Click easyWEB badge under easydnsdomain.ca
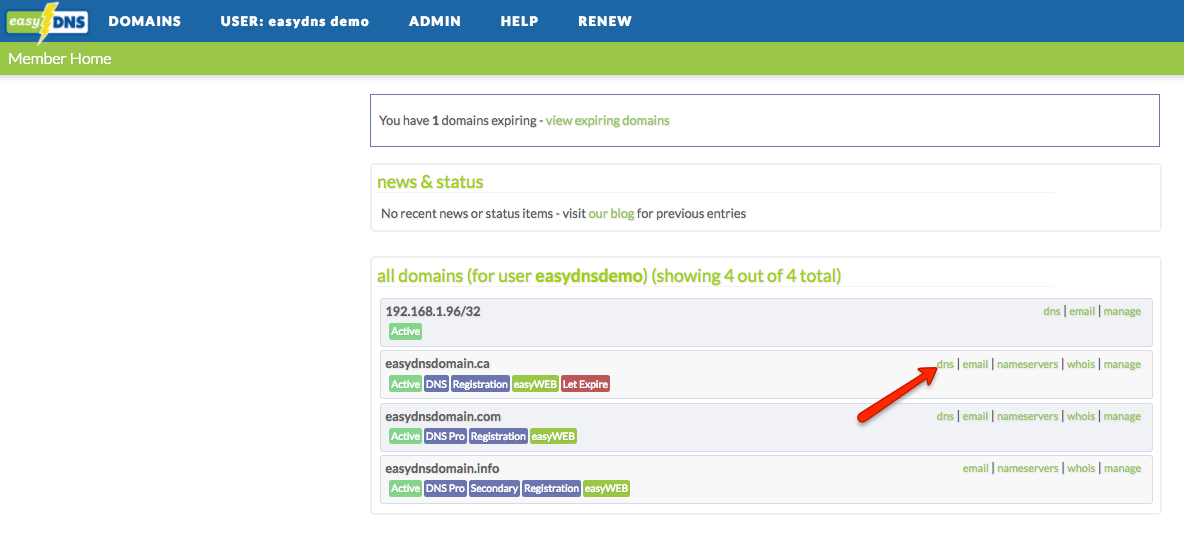The width and height of the screenshot is (1184, 534). pos(535,384)
